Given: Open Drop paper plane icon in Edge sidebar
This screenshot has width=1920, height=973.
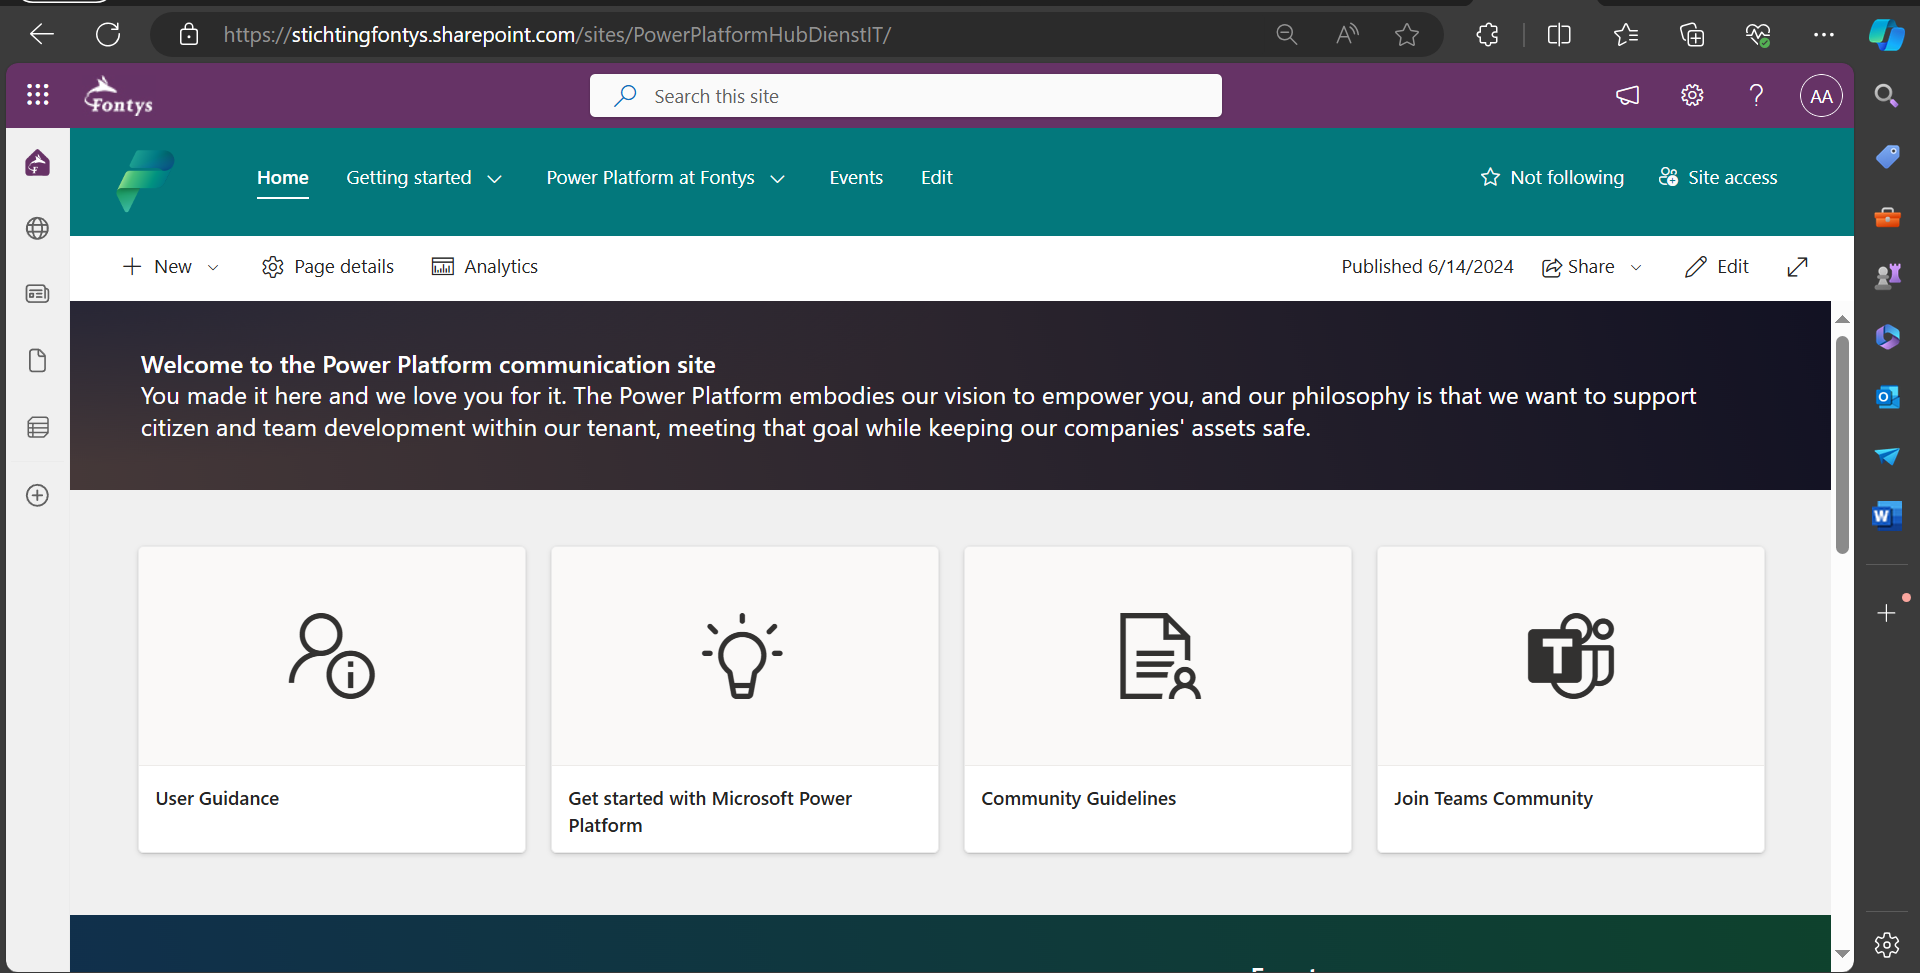Looking at the screenshot, I should [1887, 456].
